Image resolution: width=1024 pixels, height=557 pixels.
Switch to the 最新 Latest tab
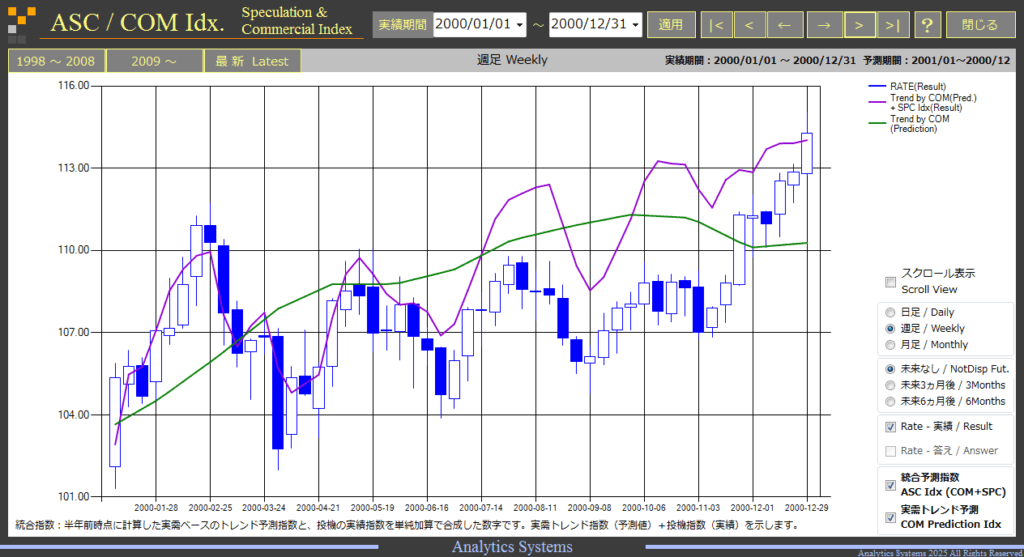pos(252,61)
